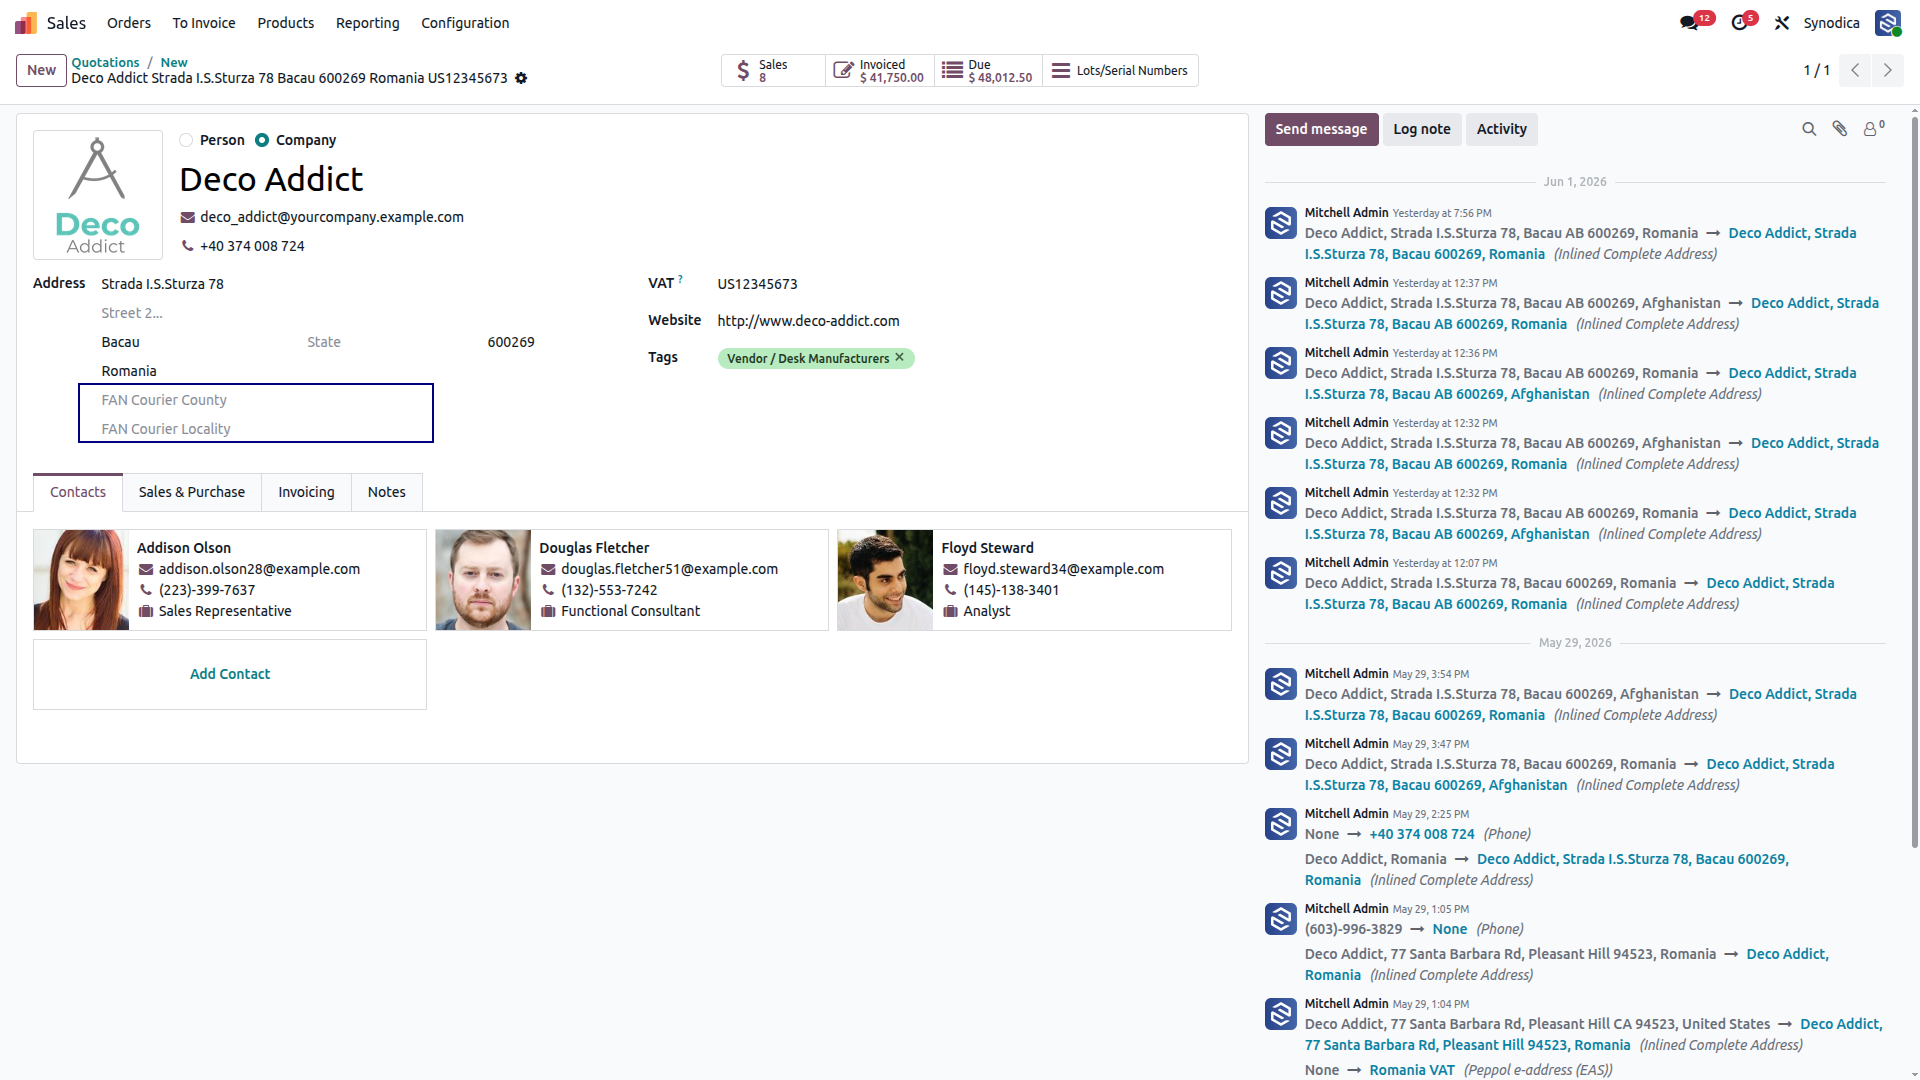Click the Synodica company switcher

click(1831, 23)
